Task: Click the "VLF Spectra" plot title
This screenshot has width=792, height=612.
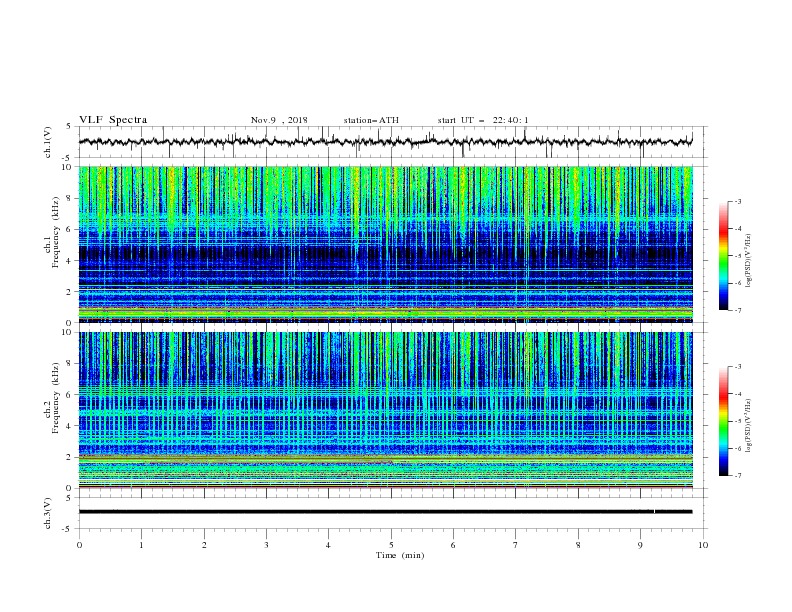Action: click(x=113, y=120)
